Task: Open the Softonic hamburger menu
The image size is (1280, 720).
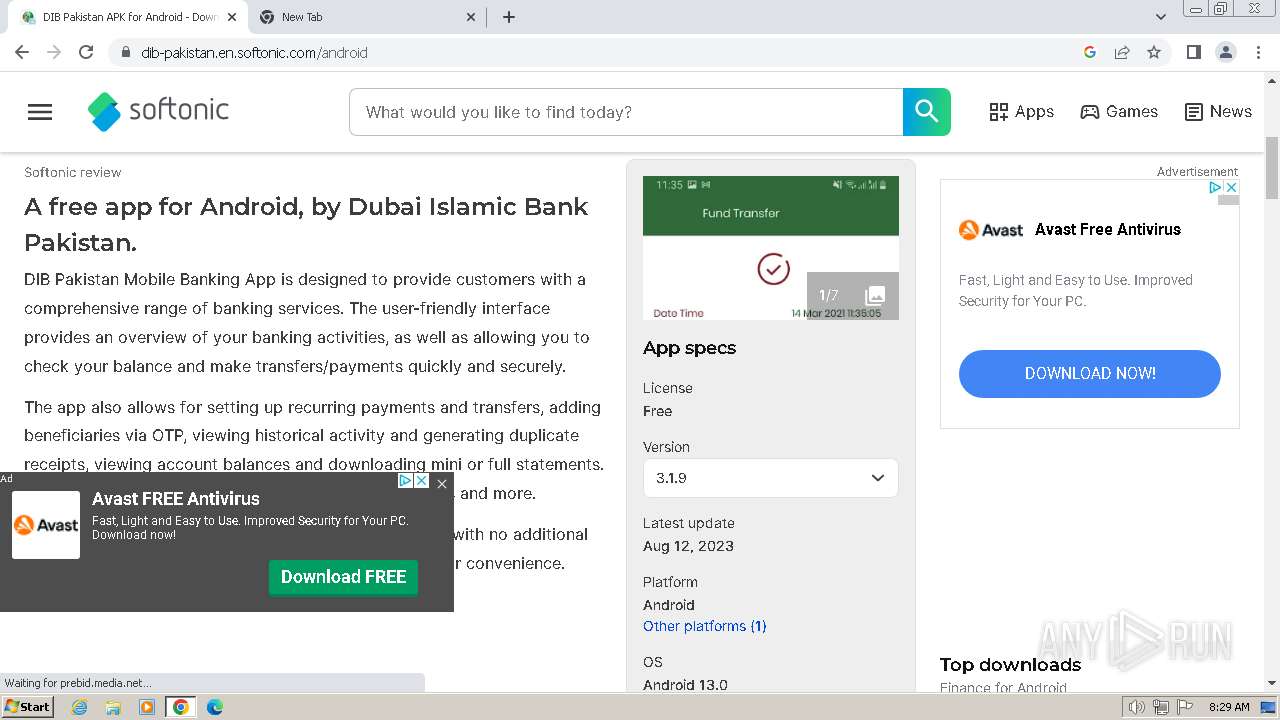Action: (40, 112)
